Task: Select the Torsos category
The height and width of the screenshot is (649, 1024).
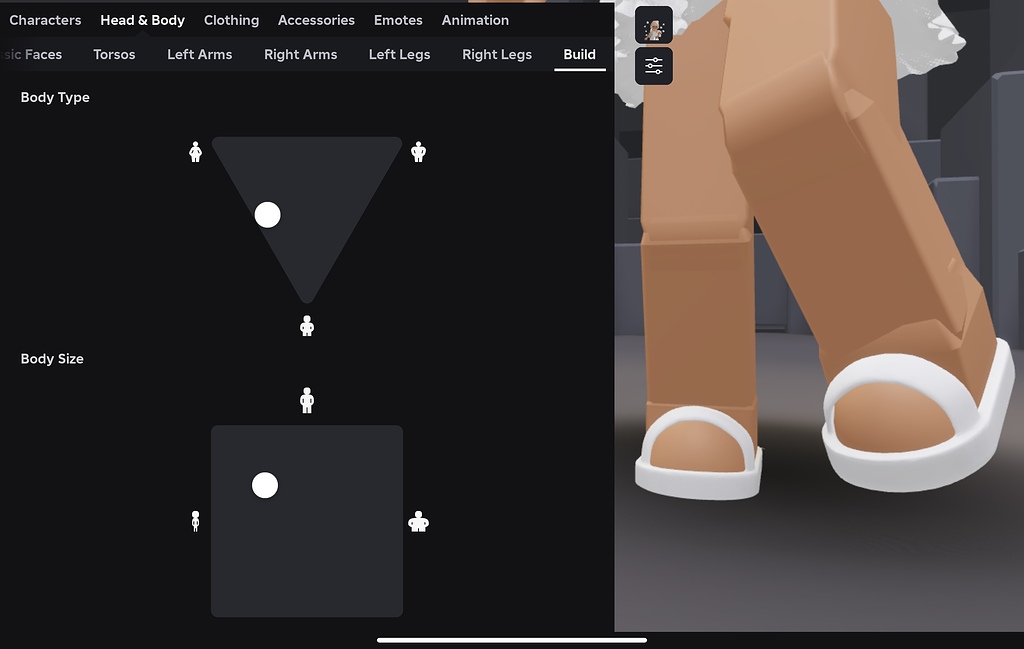Action: coord(113,54)
